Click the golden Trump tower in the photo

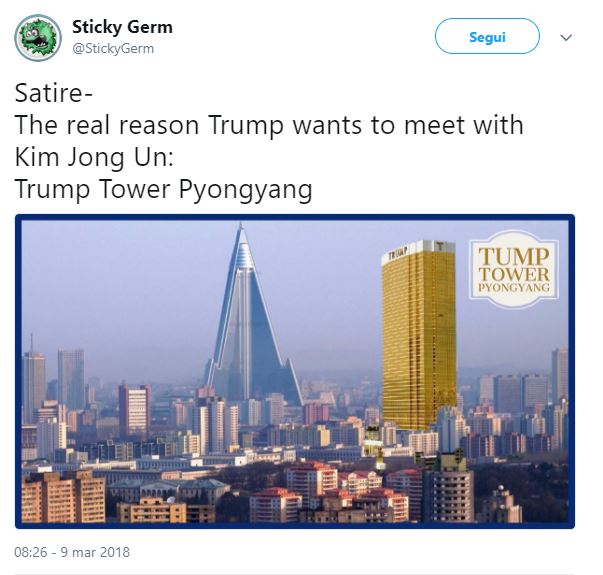(x=419, y=335)
